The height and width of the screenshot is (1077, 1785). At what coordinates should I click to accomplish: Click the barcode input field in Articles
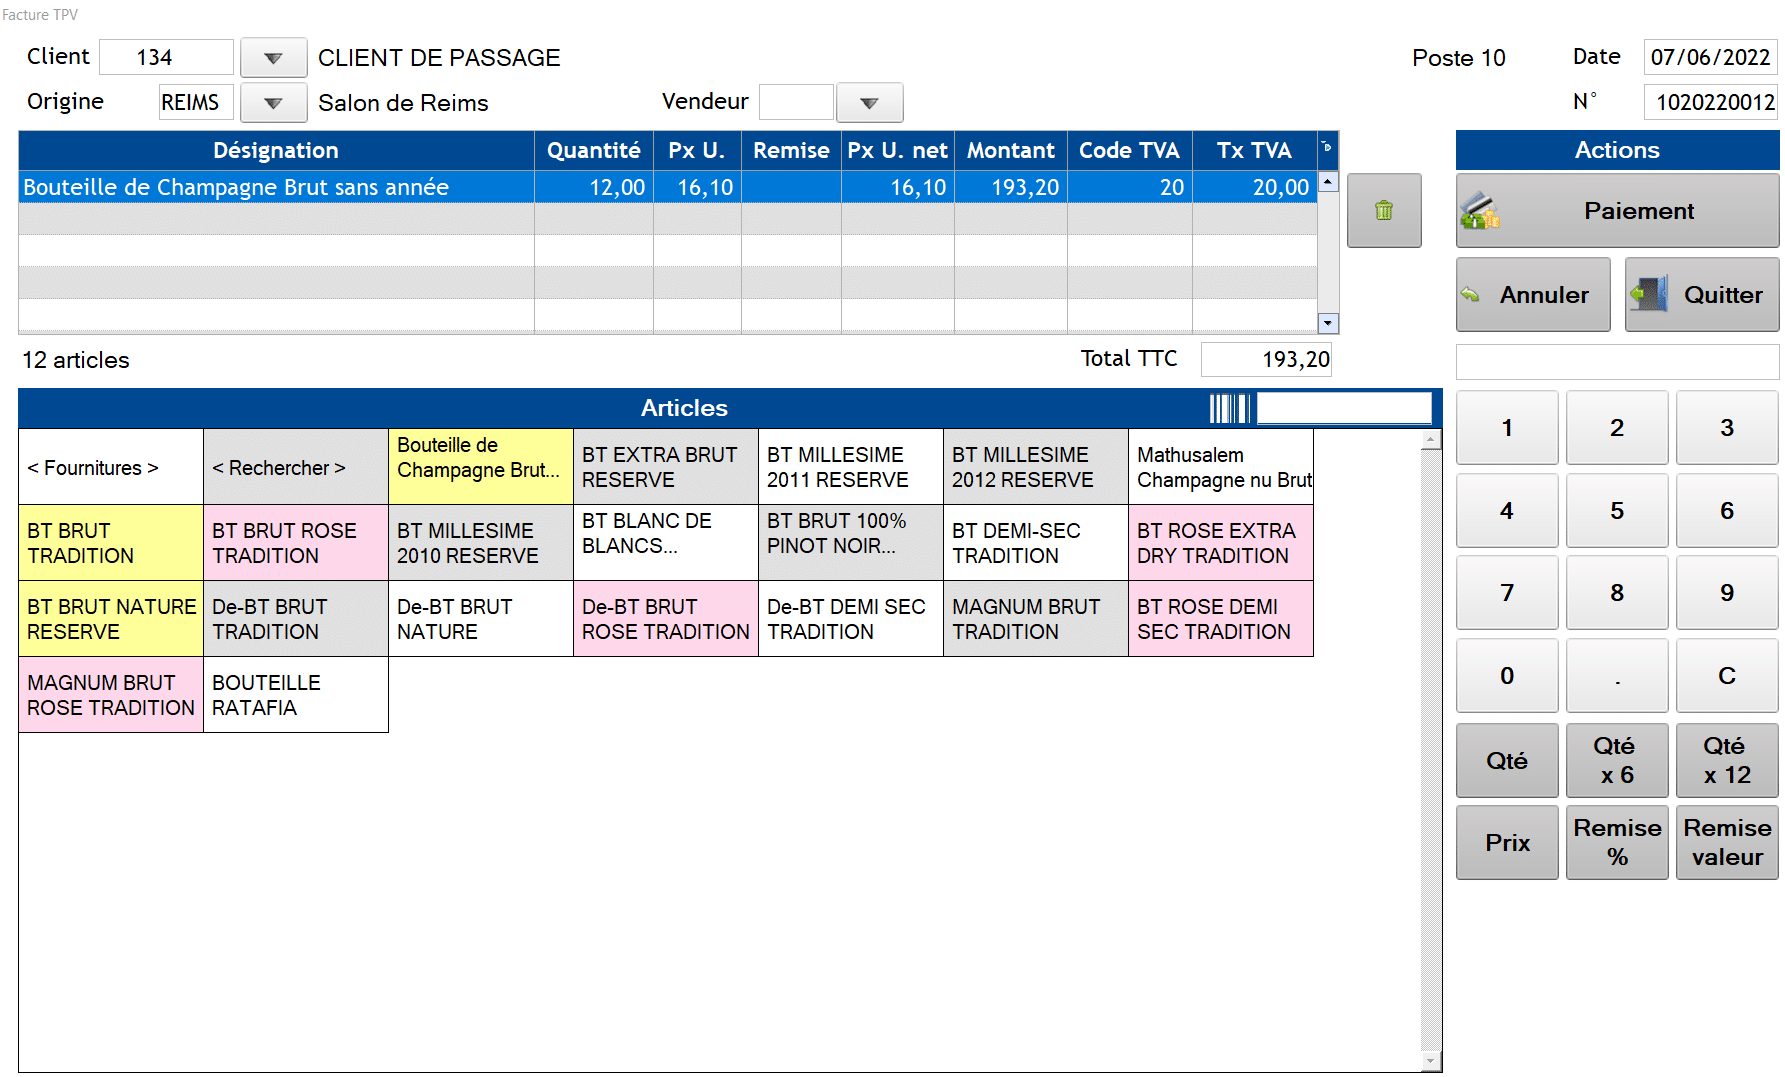1343,408
